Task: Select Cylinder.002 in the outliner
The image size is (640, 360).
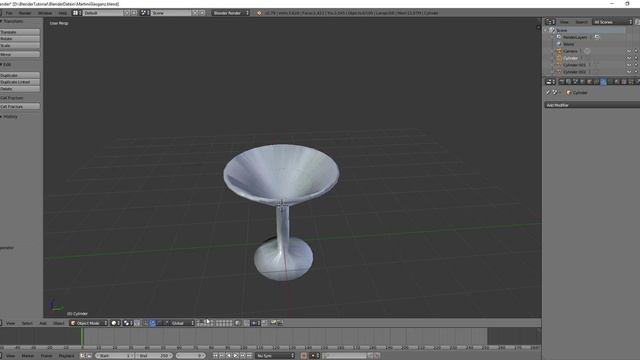Action: (x=574, y=72)
